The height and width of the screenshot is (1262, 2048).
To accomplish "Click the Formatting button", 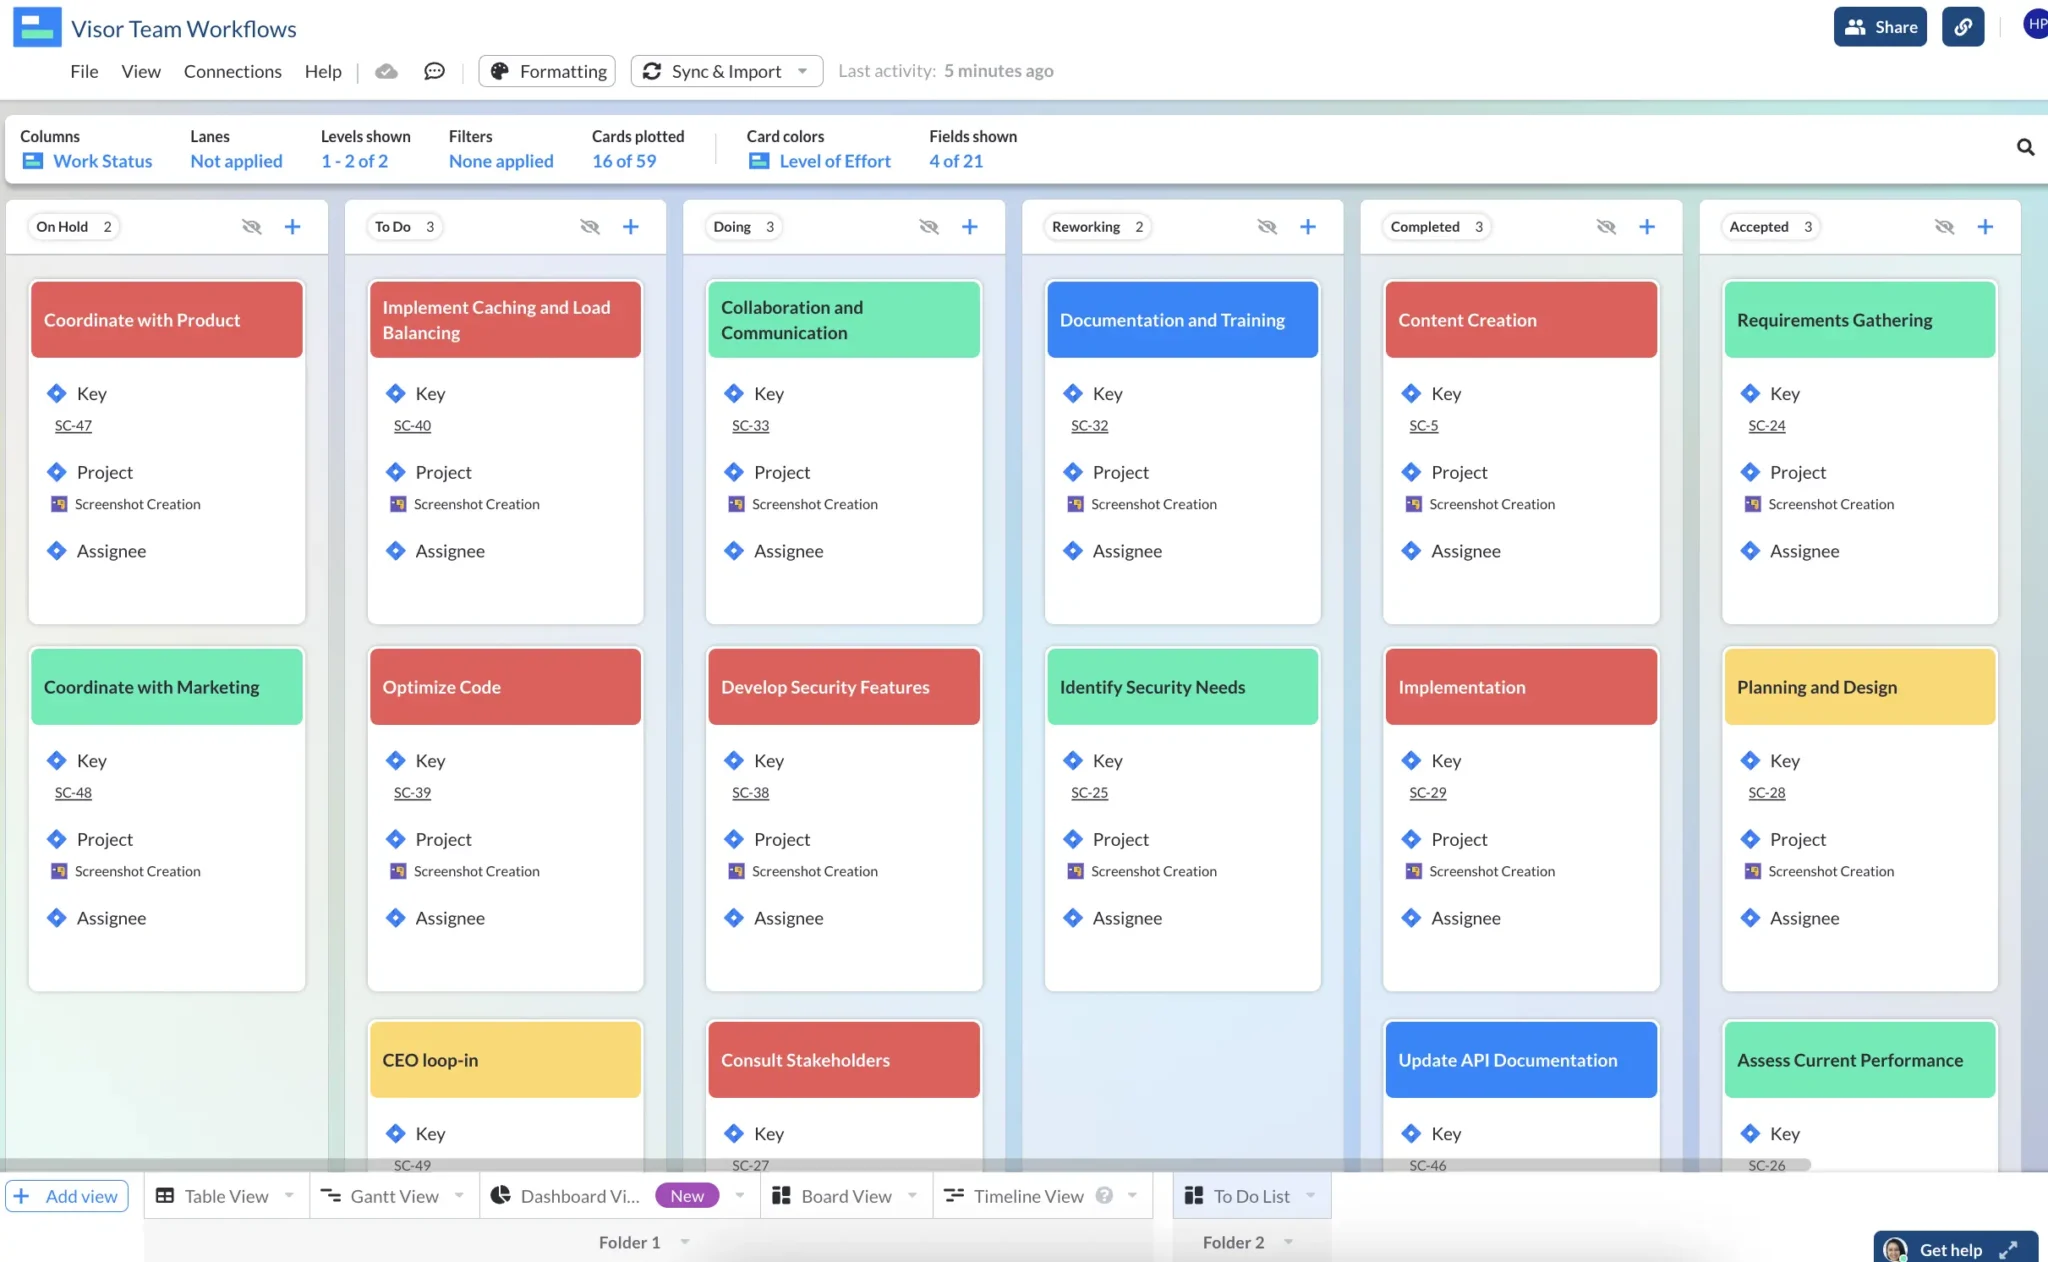I will coord(547,71).
